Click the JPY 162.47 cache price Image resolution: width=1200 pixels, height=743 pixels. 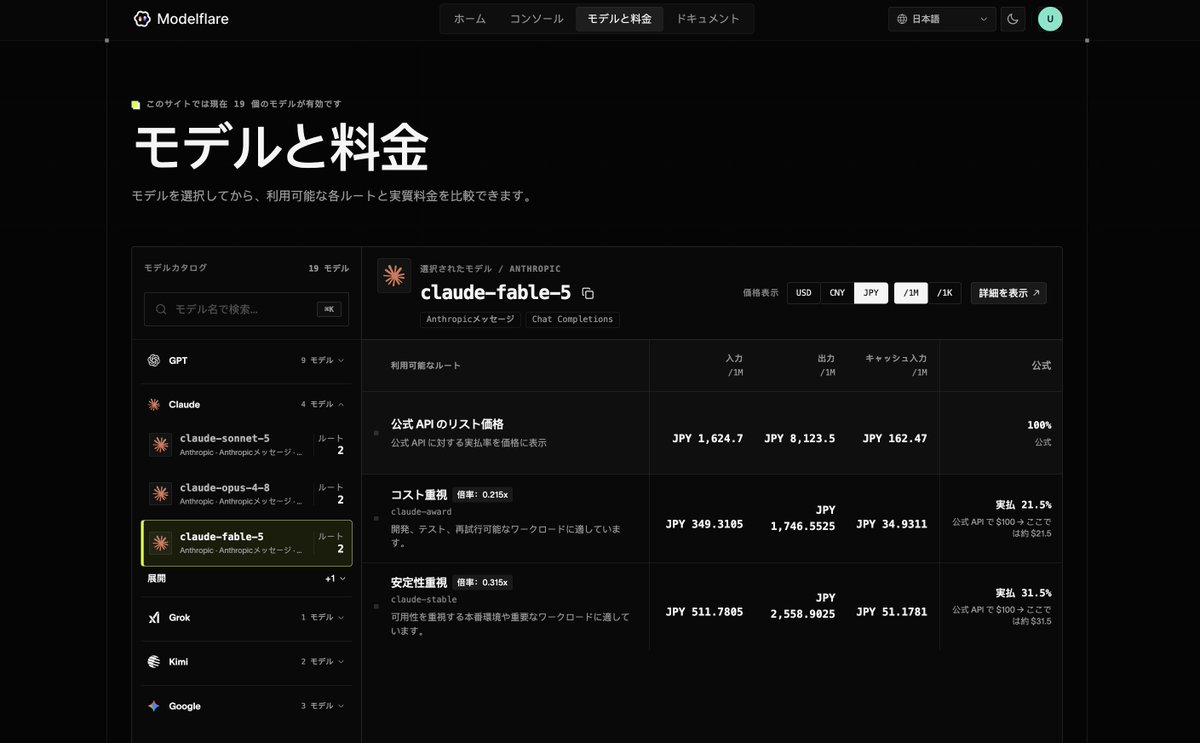click(894, 438)
